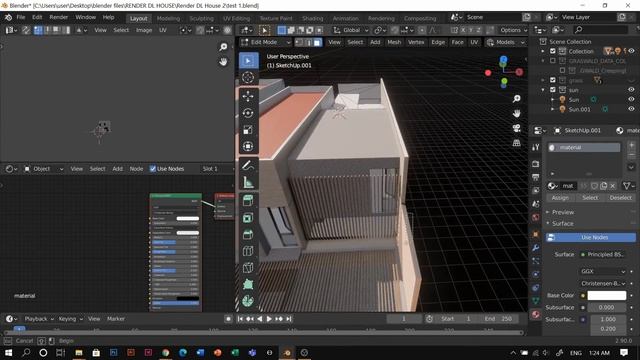Choose the Loop Cut tool

point(248,251)
